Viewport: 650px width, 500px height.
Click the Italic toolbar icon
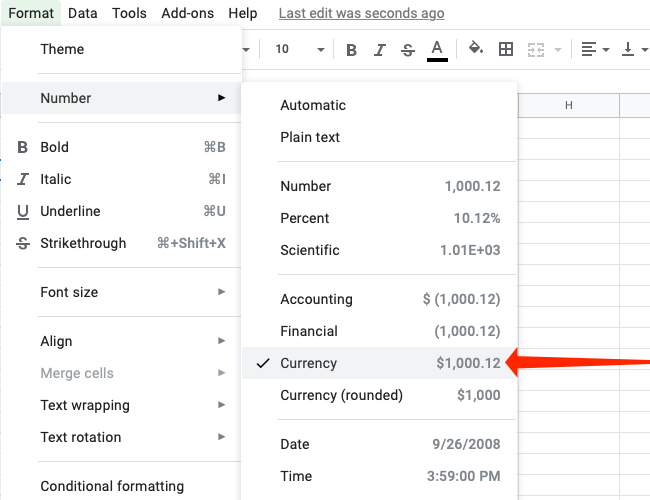[380, 49]
